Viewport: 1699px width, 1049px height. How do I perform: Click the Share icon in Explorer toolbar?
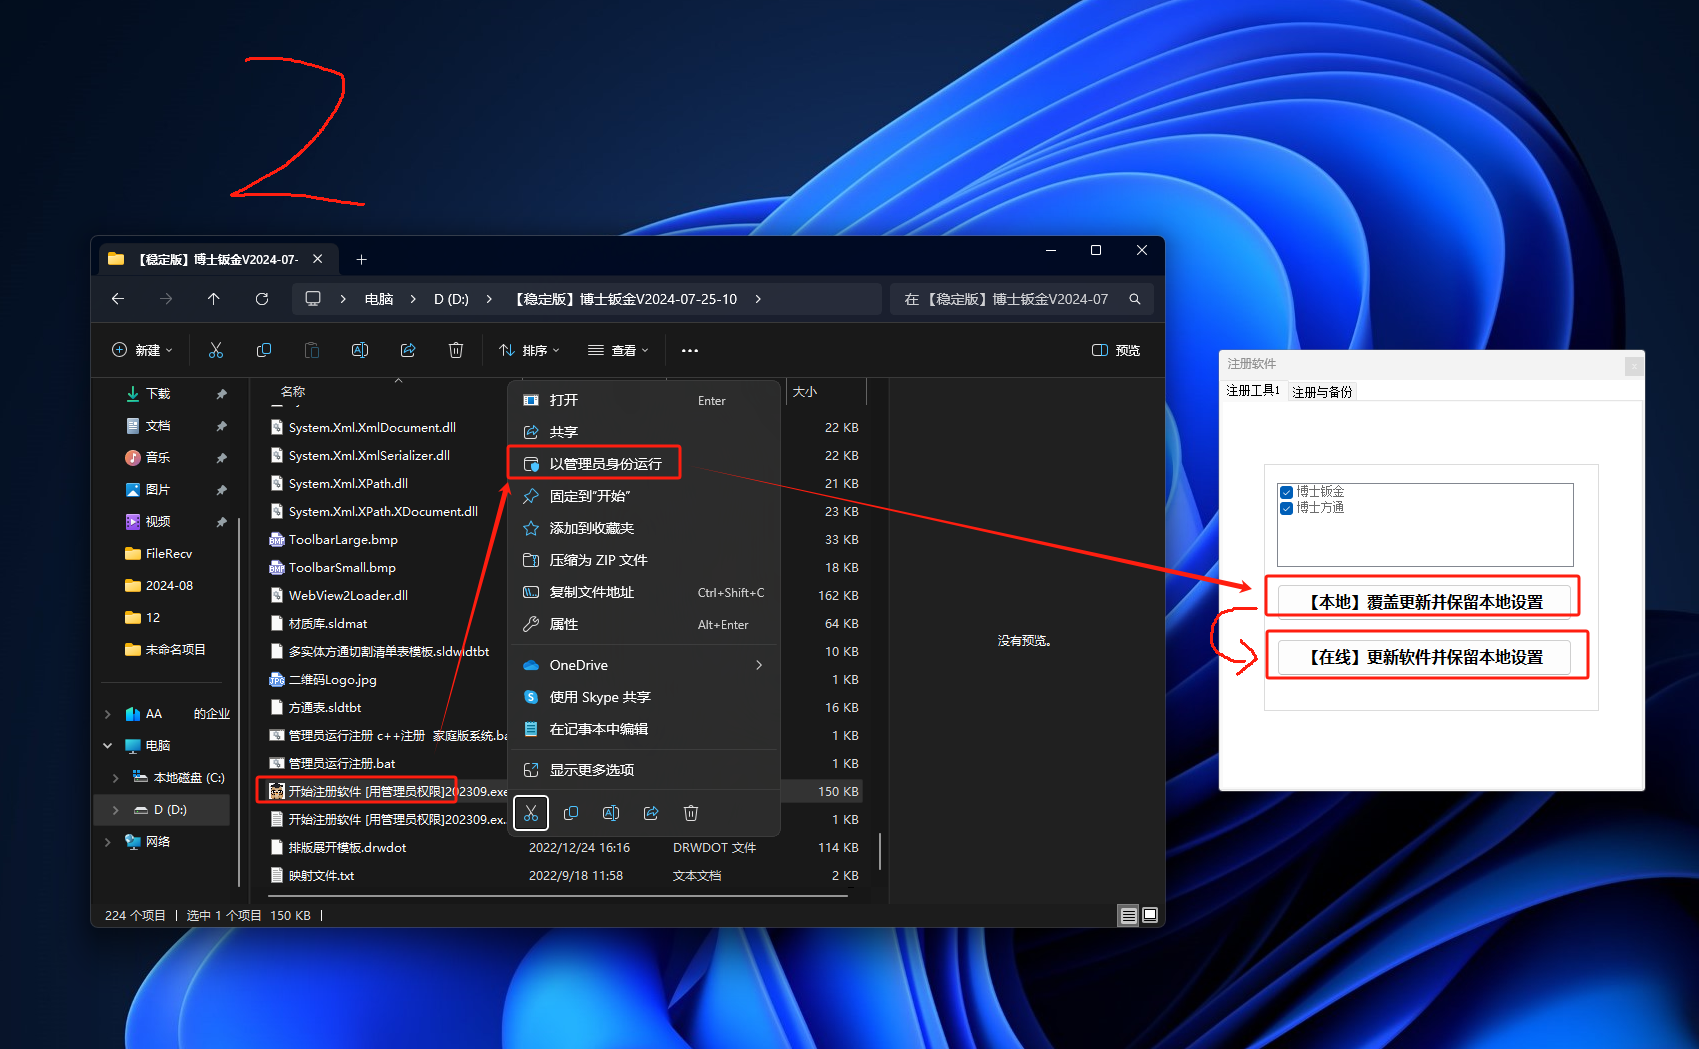click(x=408, y=350)
